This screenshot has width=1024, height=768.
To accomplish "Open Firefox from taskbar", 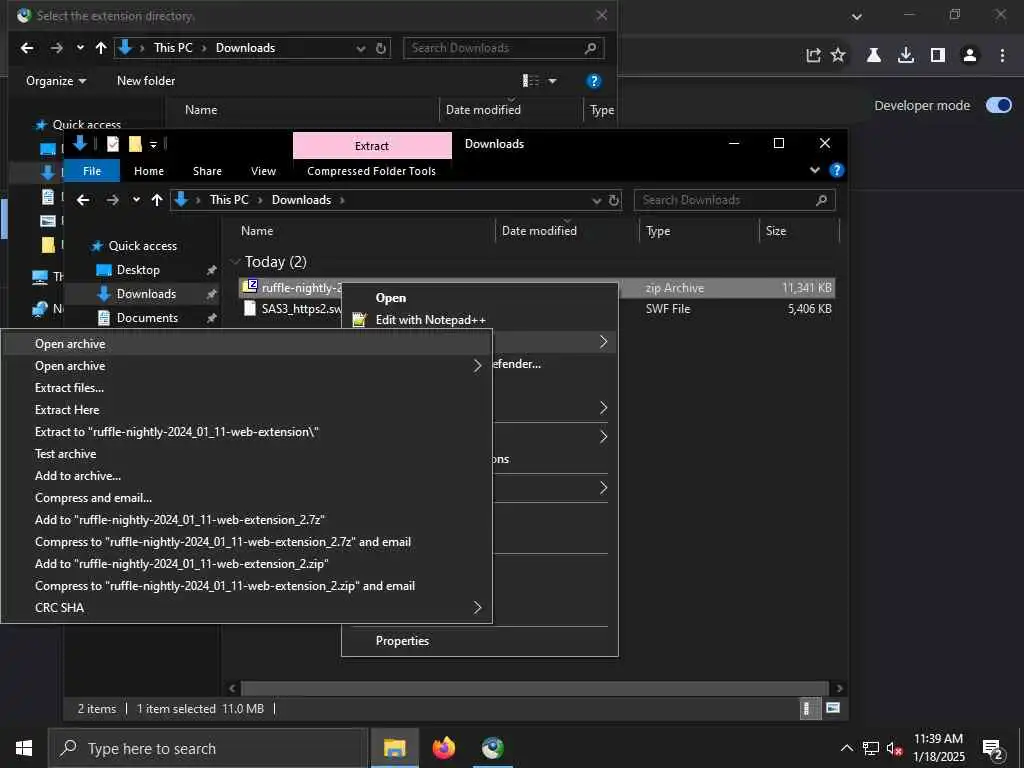I will click(443, 748).
